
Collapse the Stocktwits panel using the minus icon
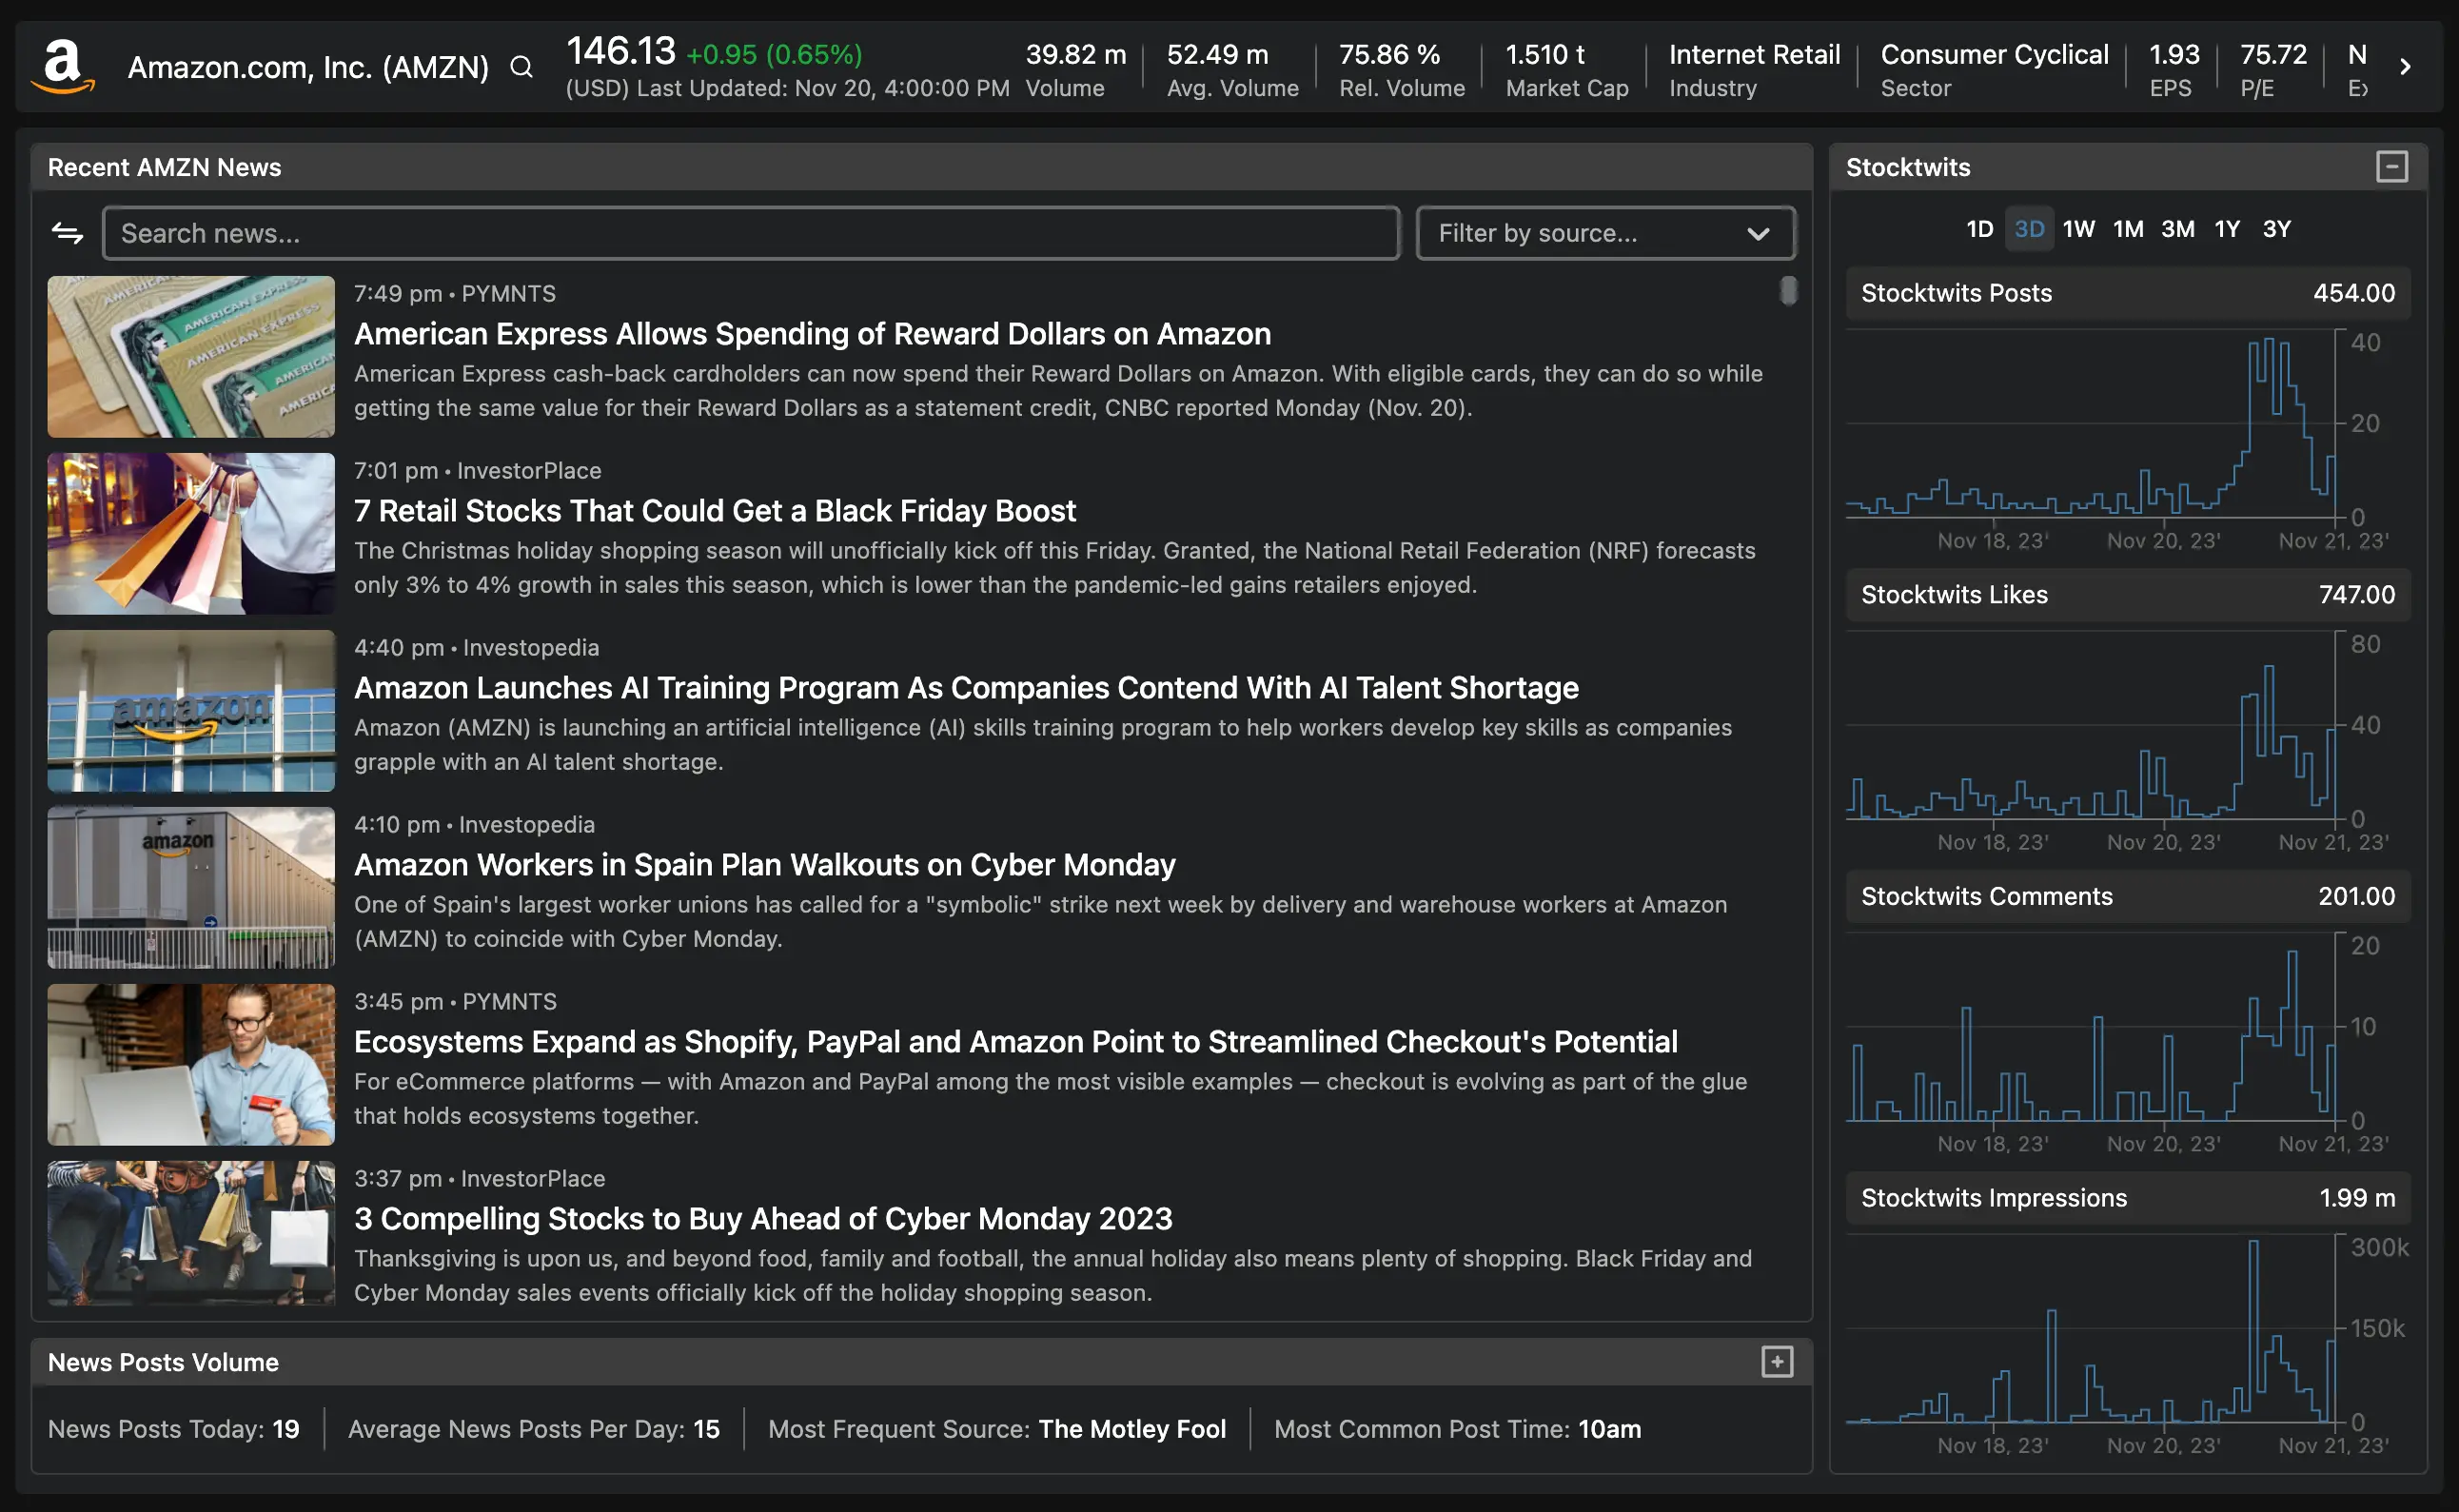tap(2392, 167)
